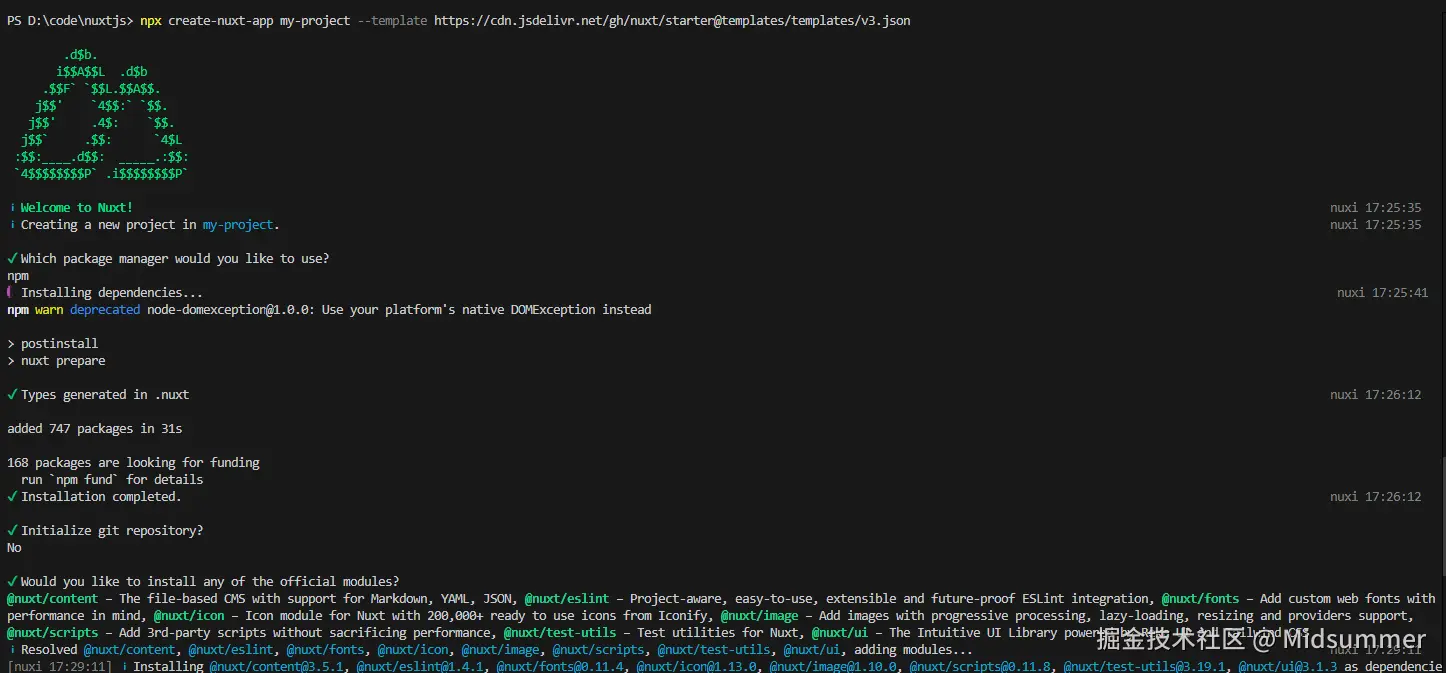Click the 'Initialize git repository?' text
1446x673 pixels.
[x=112, y=531]
